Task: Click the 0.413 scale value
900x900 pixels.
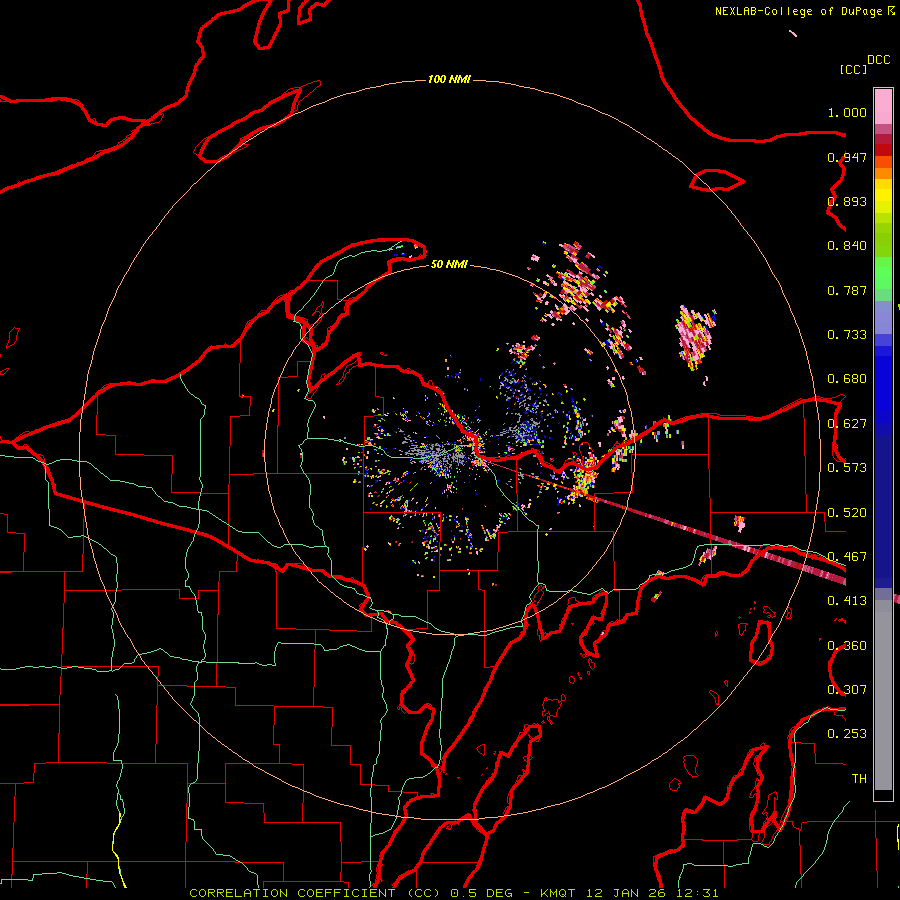Action: (x=847, y=601)
